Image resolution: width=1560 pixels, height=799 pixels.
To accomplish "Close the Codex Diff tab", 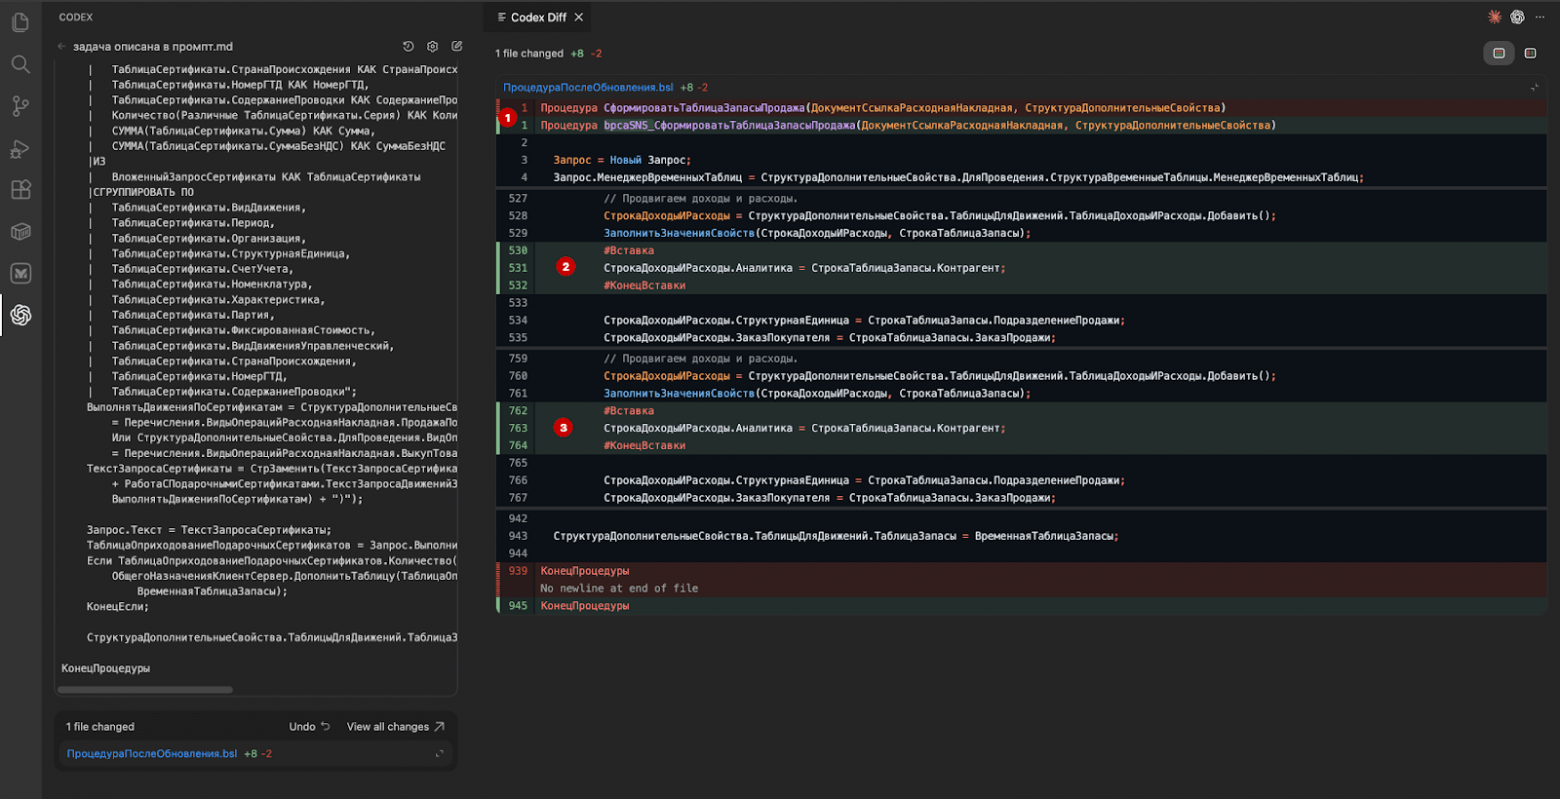I will (x=579, y=17).
